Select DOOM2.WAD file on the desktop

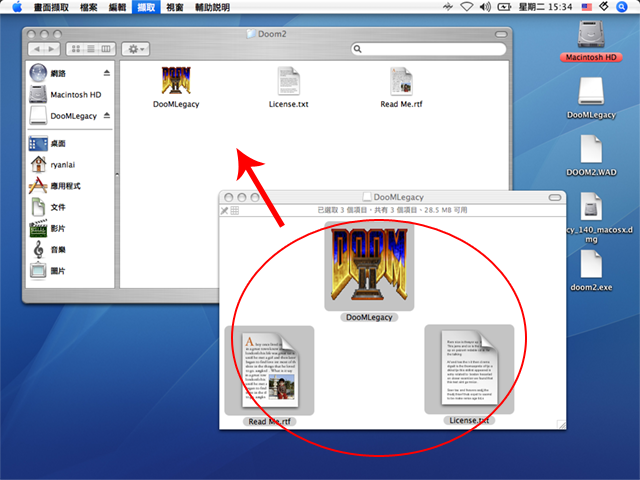click(591, 149)
